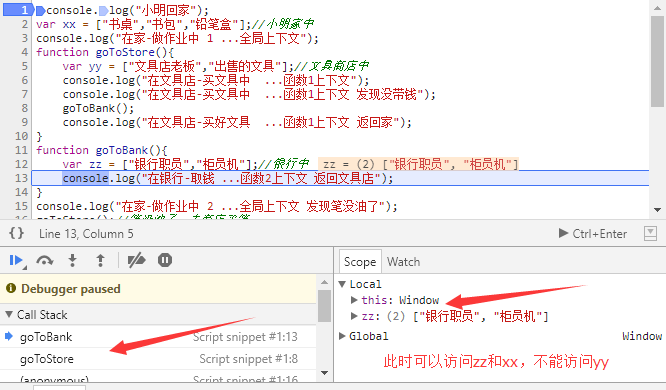Image resolution: width=666 pixels, height=390 pixels.
Task: Click function goToStore declaration on line 4
Action: coord(105,52)
